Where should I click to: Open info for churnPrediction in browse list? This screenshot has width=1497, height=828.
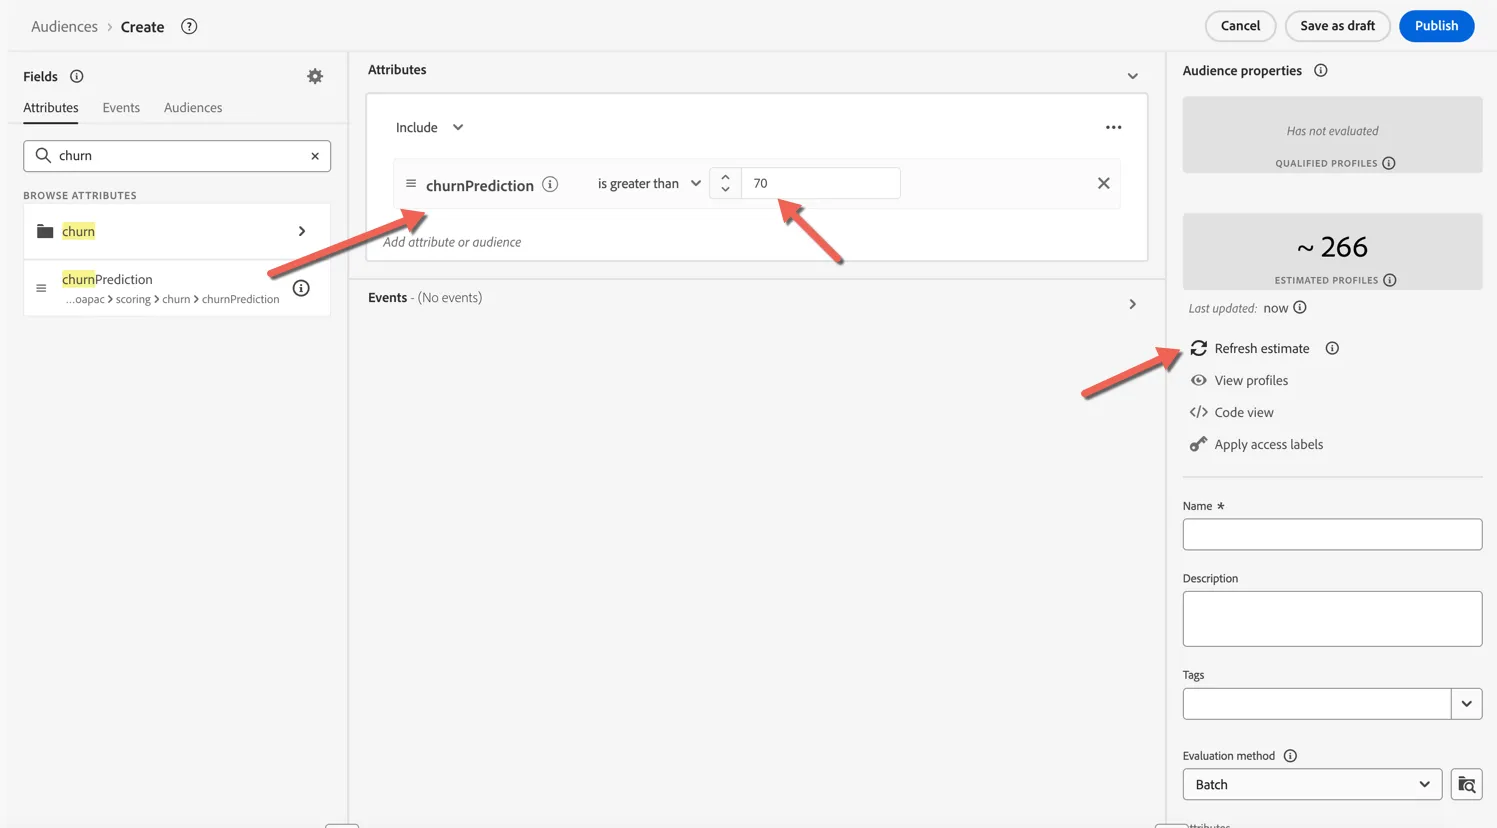[x=301, y=288]
